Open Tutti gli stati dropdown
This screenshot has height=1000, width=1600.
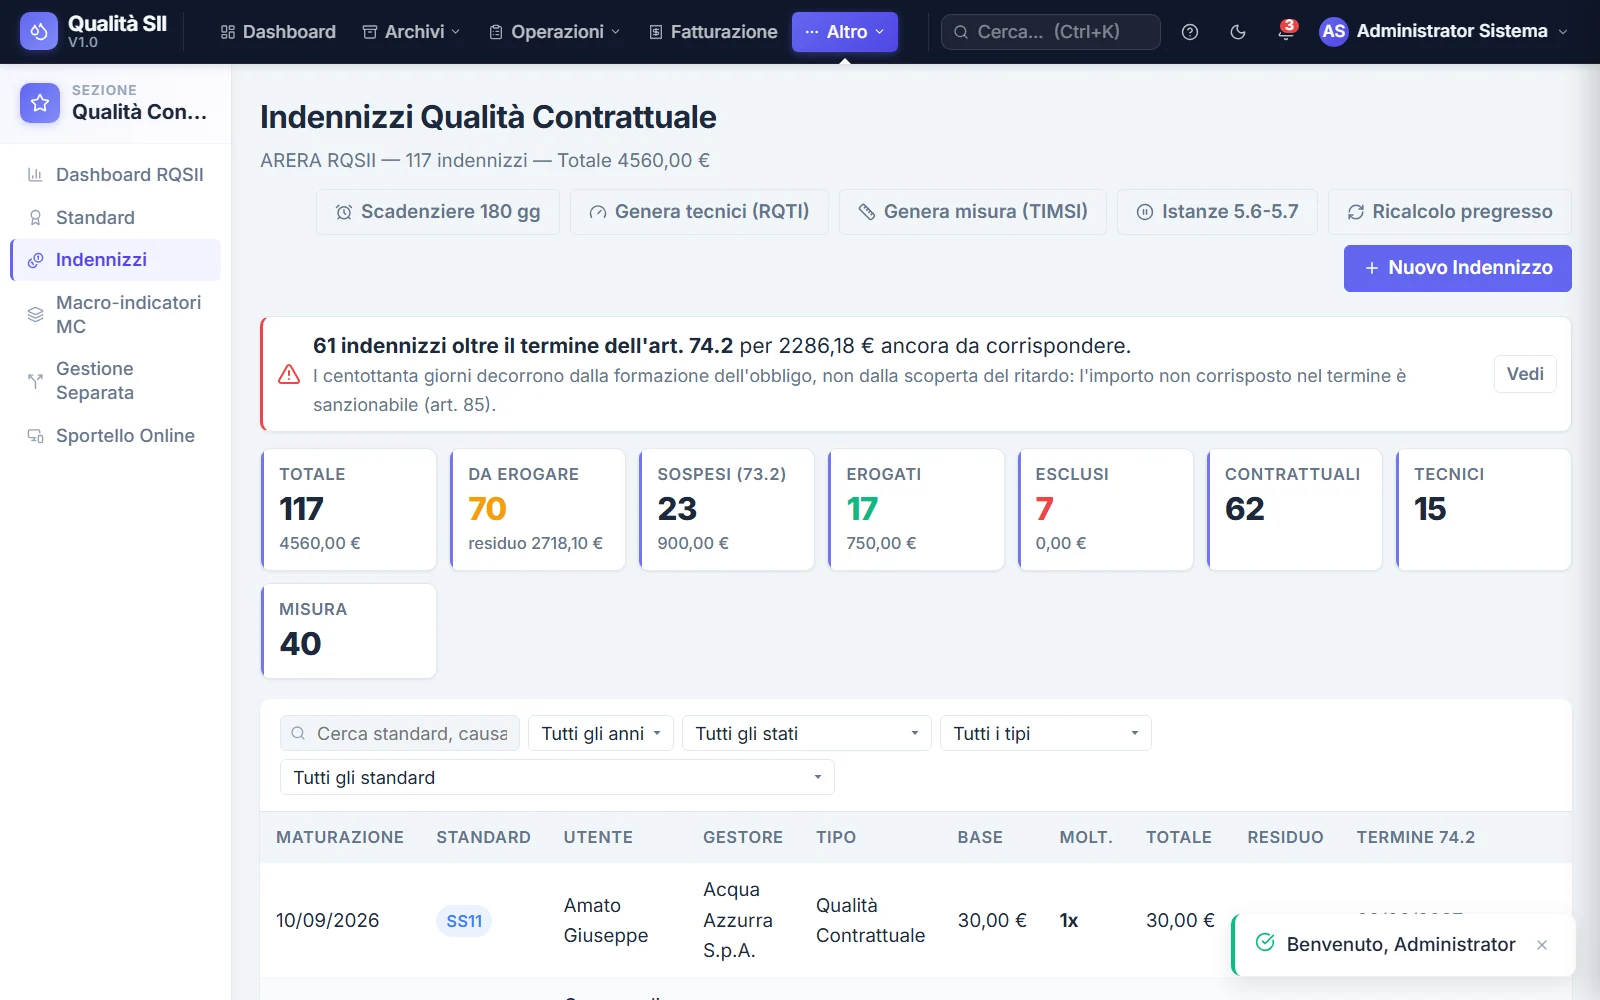(x=807, y=733)
